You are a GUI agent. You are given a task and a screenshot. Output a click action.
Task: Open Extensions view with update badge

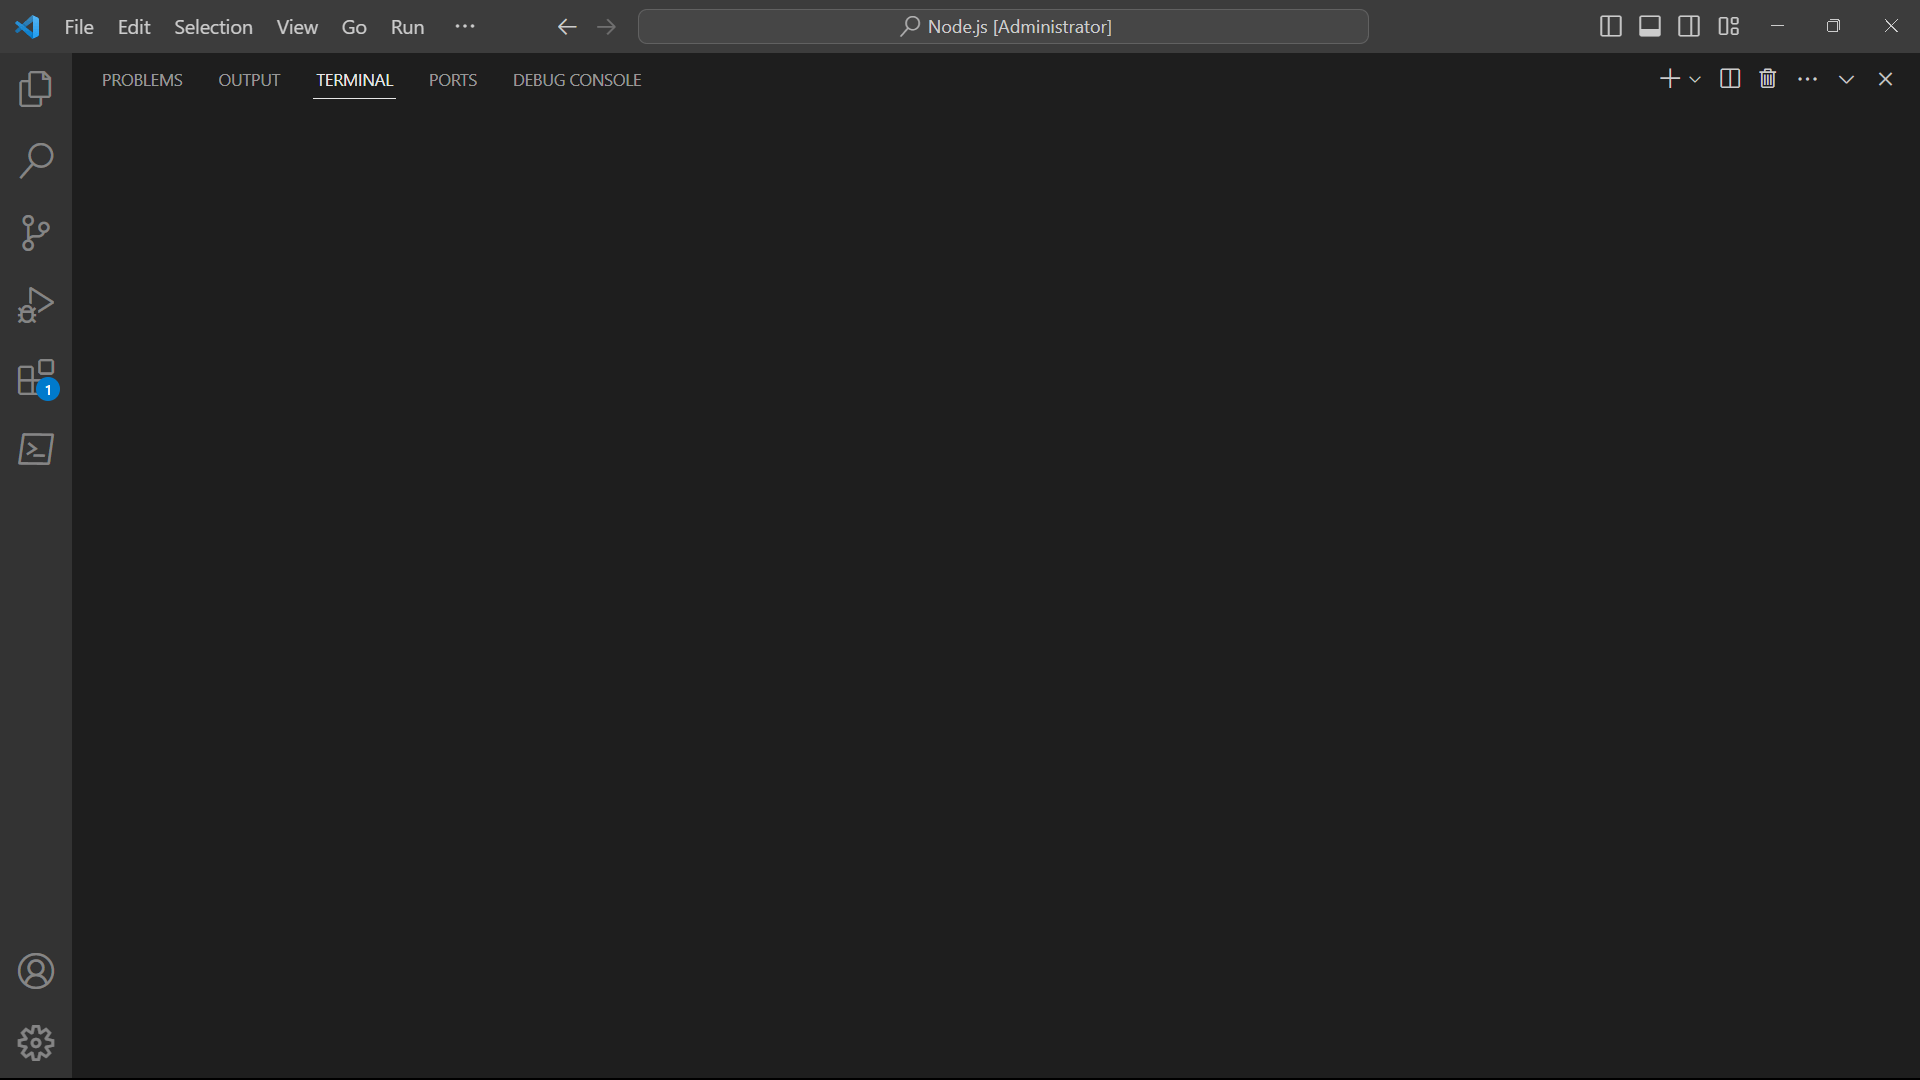coord(36,379)
